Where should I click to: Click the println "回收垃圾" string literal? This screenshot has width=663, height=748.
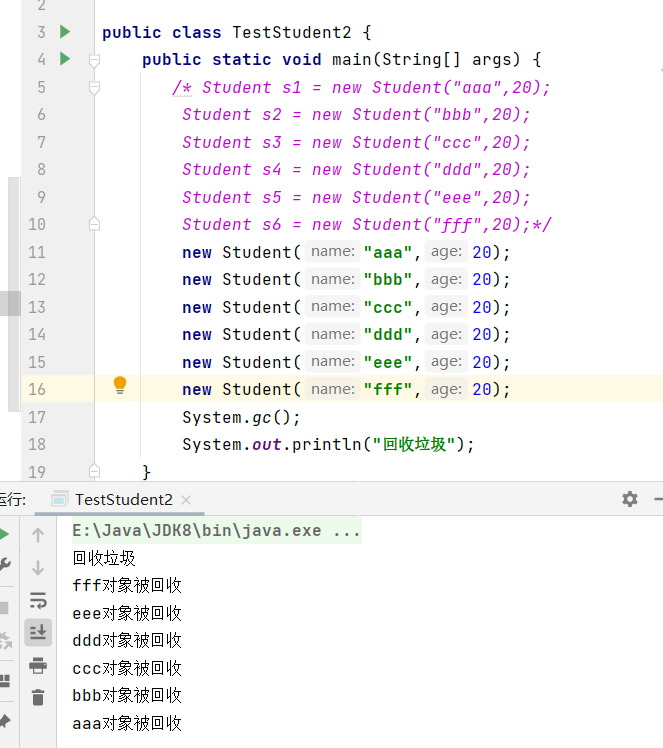pos(414,445)
